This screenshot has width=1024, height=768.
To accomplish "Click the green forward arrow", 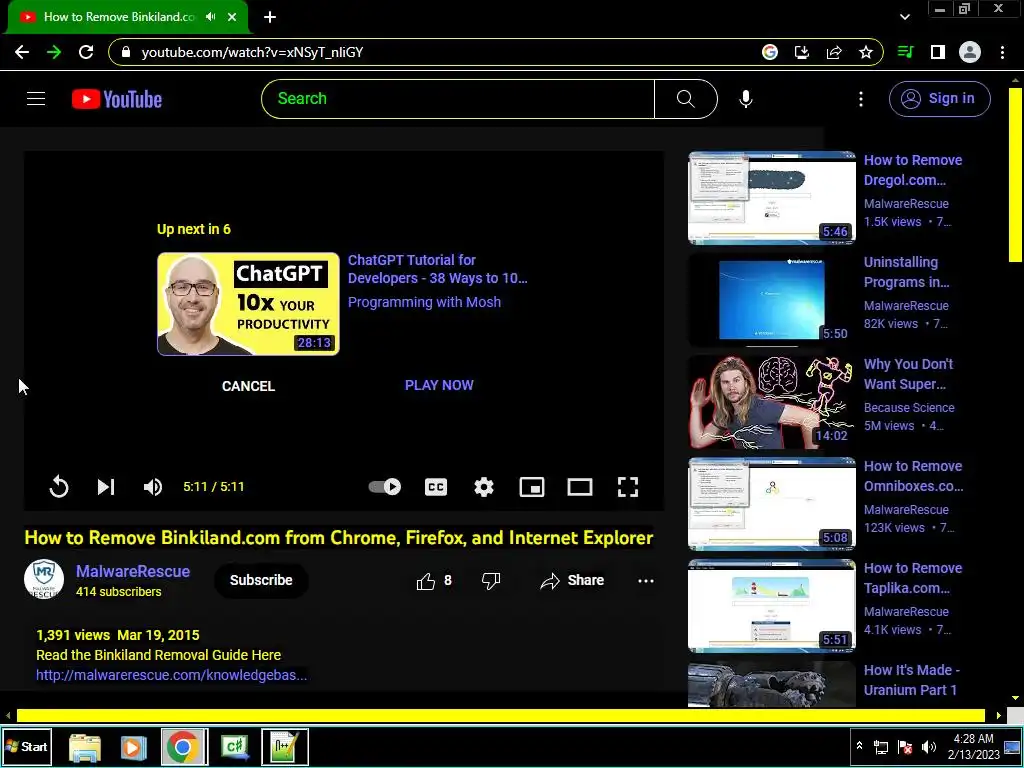I will coord(54,52).
